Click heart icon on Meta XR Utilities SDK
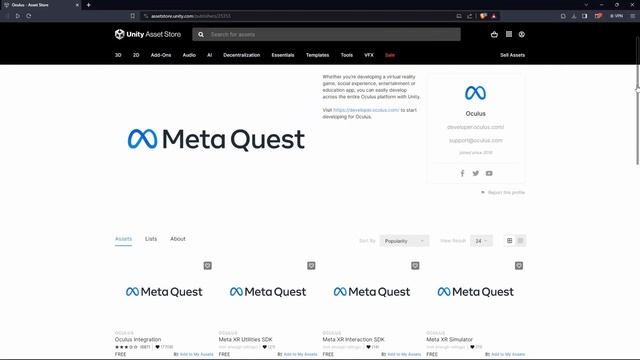The image size is (640, 360). coord(264,347)
